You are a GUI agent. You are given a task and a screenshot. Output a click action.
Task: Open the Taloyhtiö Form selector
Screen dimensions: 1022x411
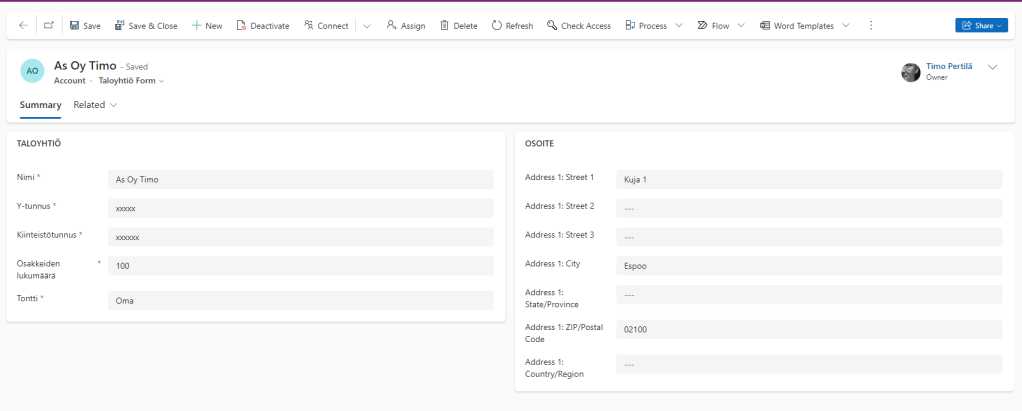(x=131, y=80)
